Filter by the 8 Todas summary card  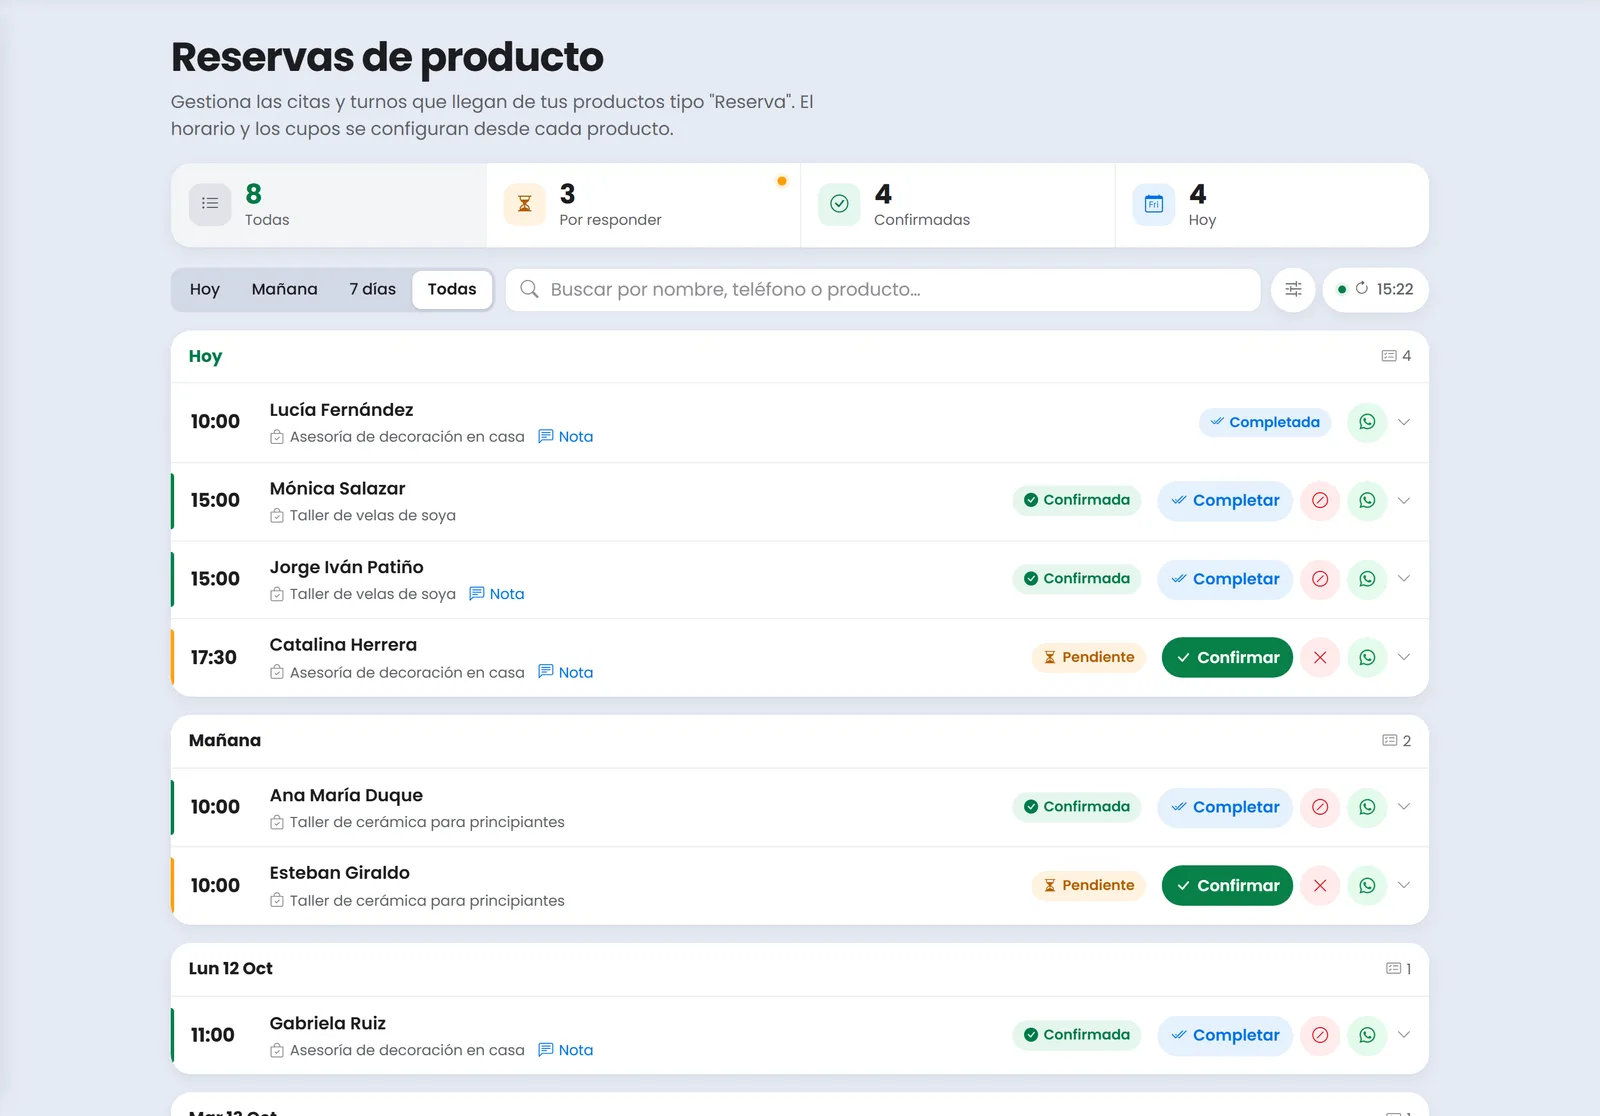click(329, 205)
